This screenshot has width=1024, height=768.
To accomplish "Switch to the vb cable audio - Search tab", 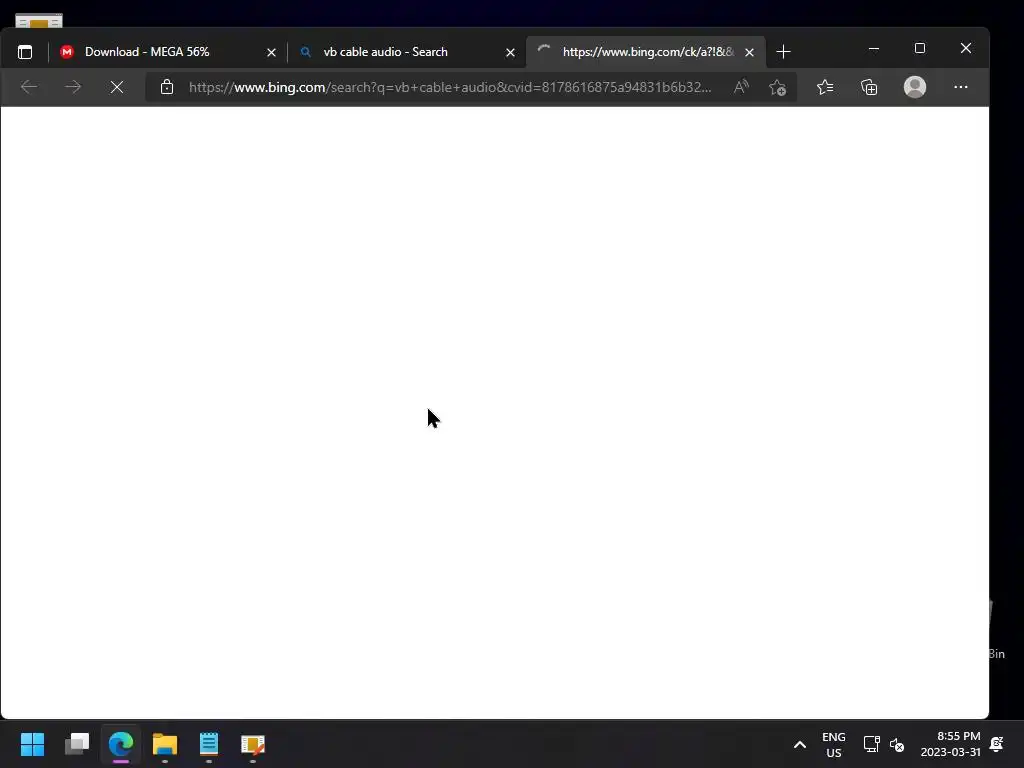I will click(405, 52).
